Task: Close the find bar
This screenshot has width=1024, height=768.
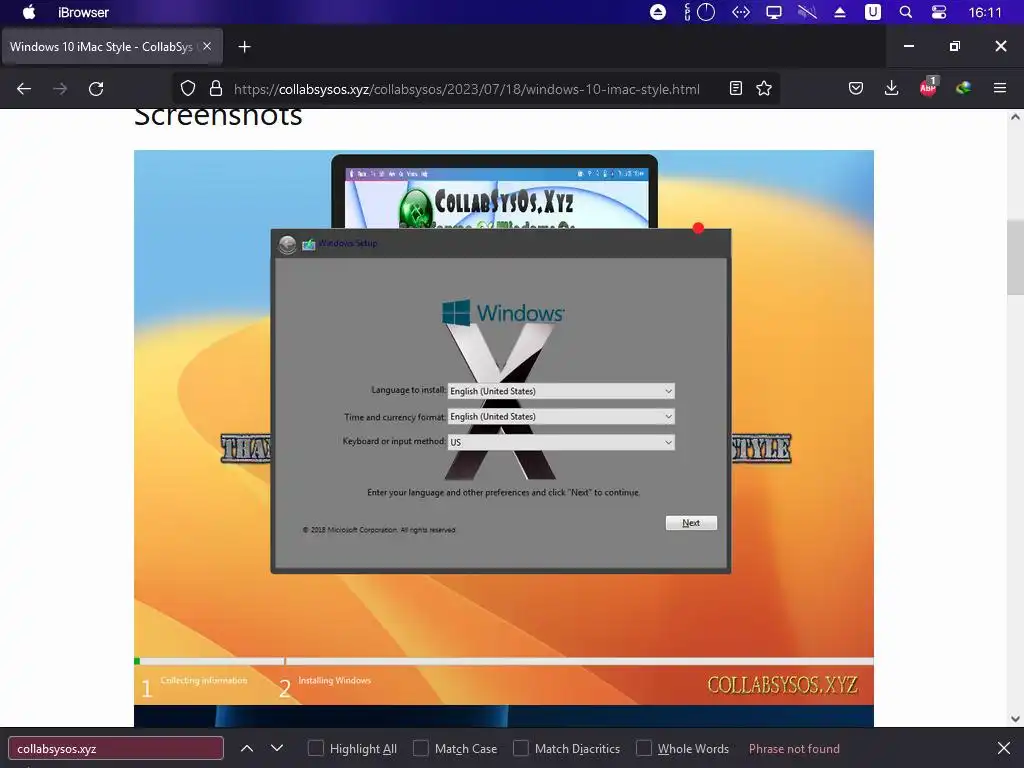Action: coord(1004,748)
